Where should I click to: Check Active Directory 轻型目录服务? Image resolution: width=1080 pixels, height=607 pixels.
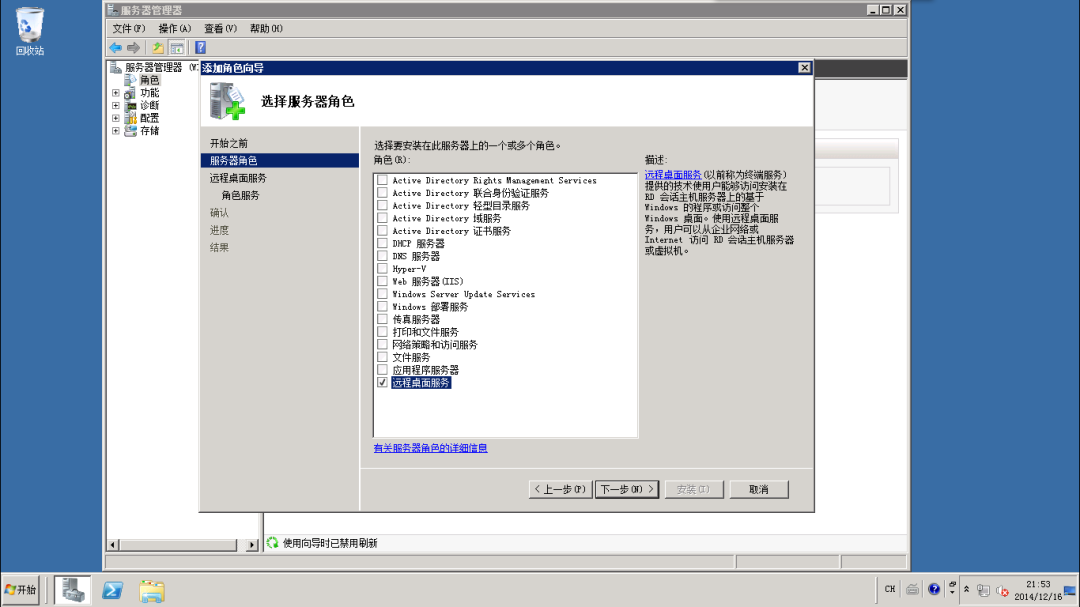pyautogui.click(x=382, y=205)
